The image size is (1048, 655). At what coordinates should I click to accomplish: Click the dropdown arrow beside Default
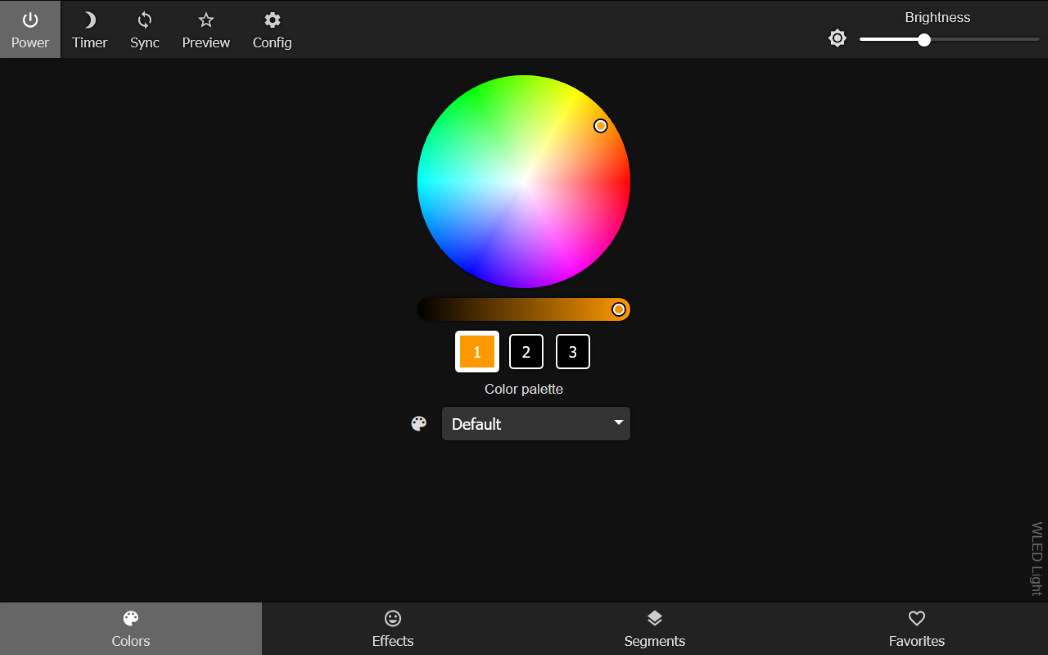click(619, 423)
